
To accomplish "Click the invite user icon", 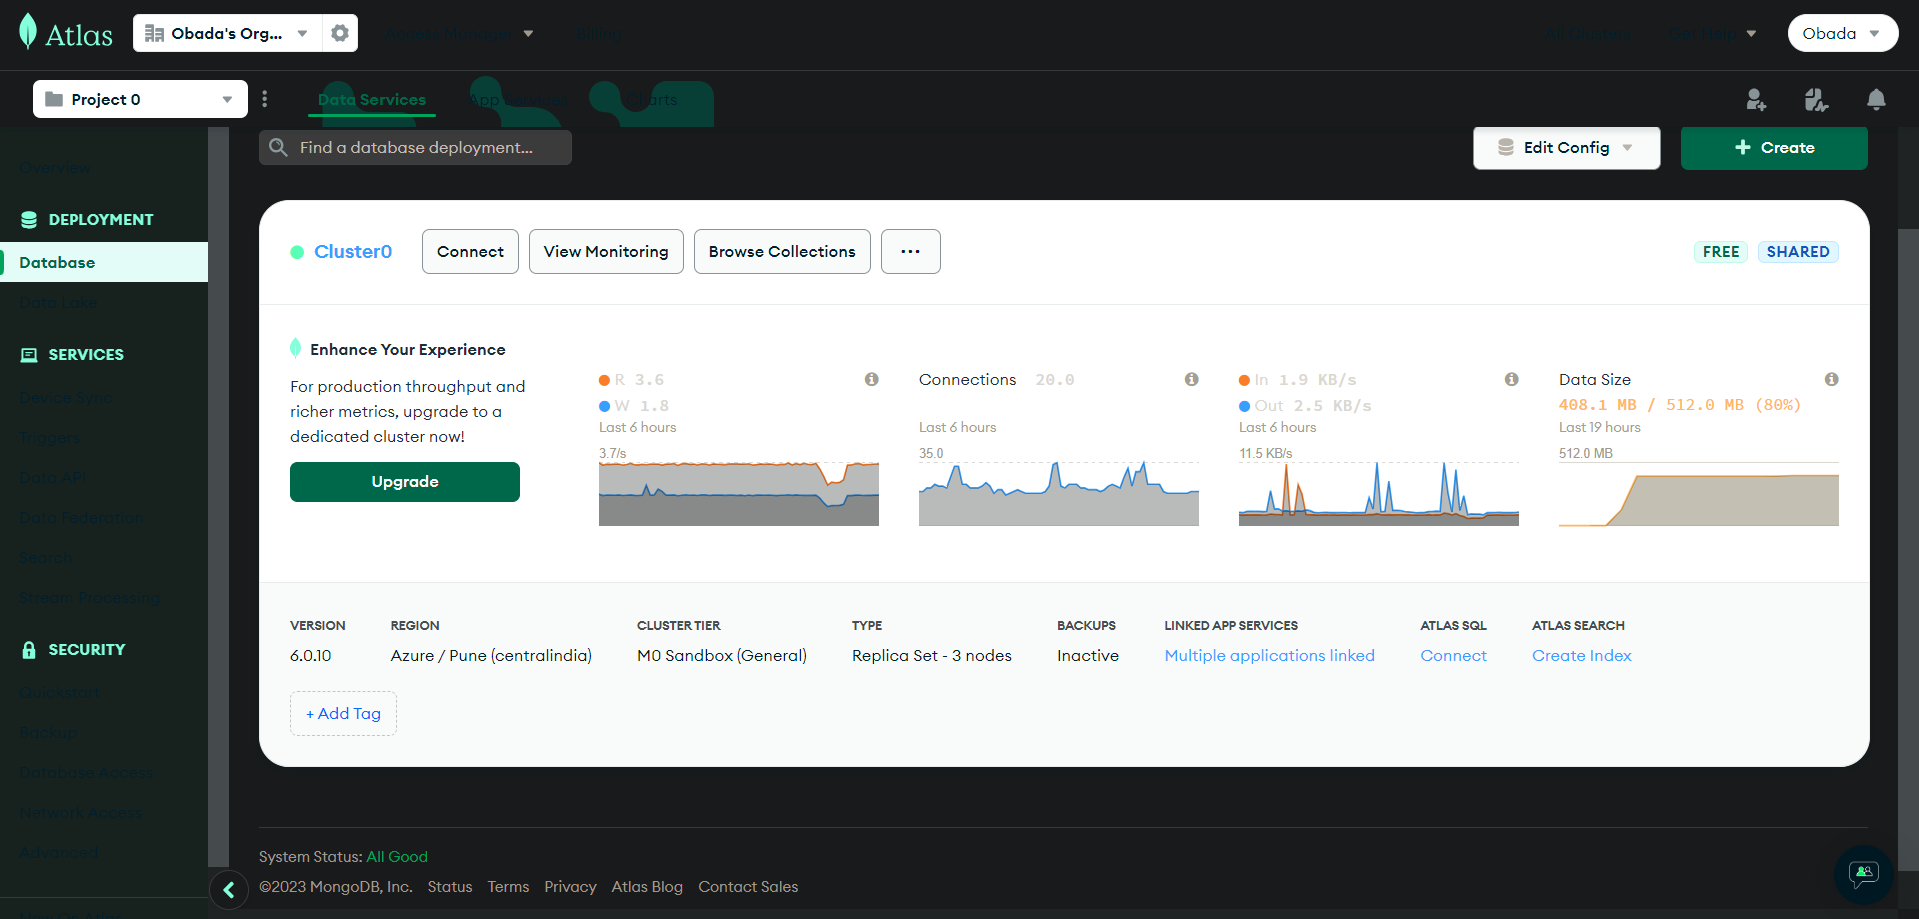I will pyautogui.click(x=1756, y=99).
